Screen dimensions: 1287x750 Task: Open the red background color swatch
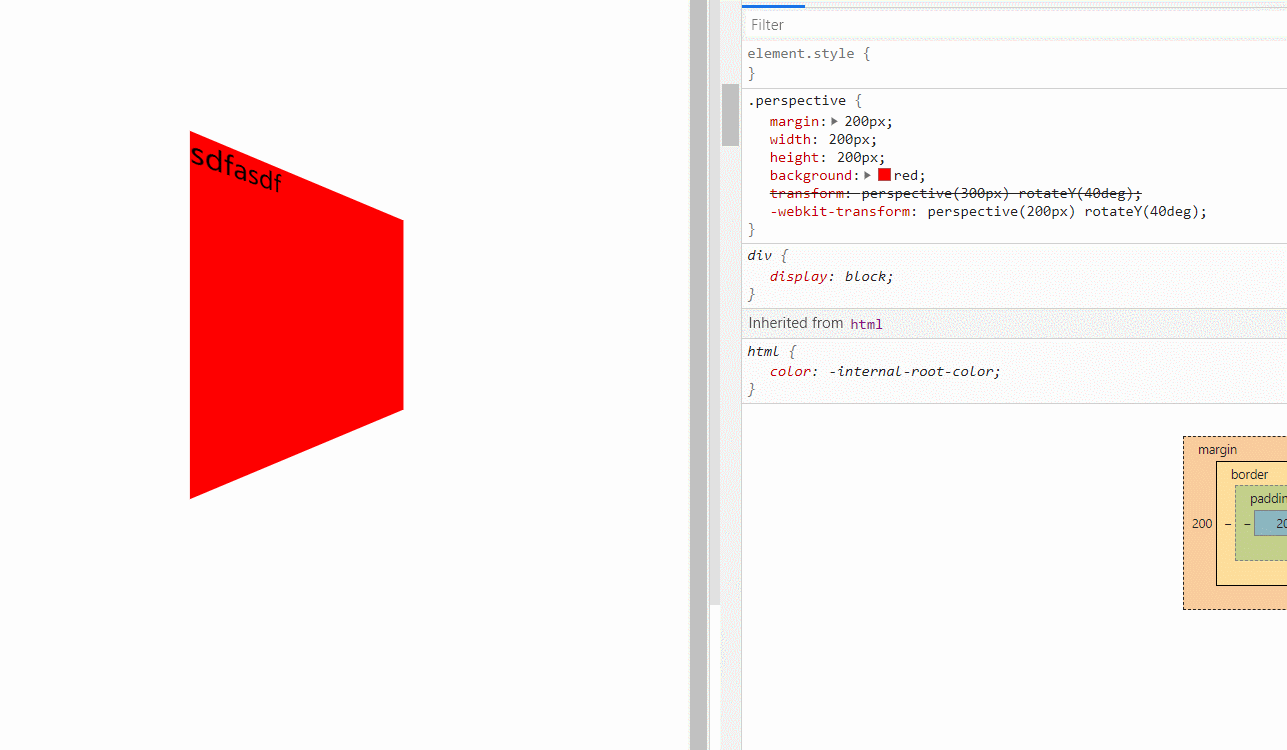884,175
